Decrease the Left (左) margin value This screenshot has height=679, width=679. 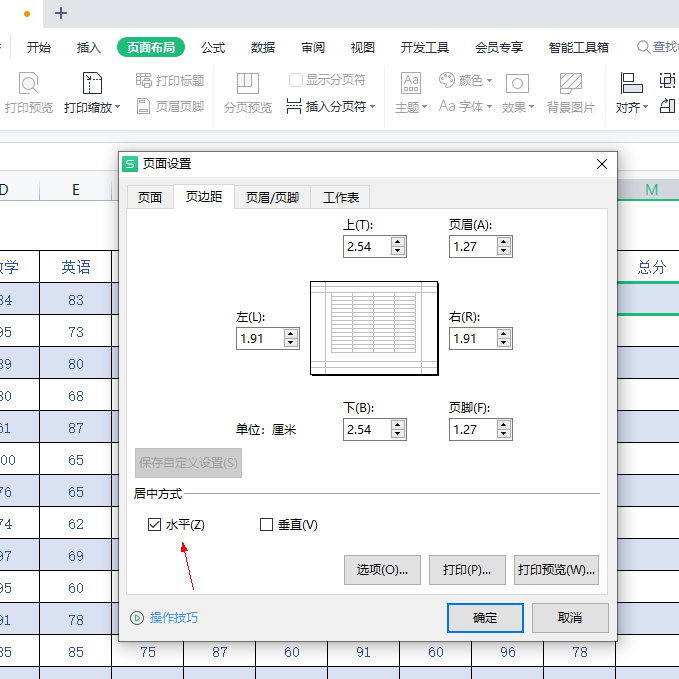tap(291, 343)
